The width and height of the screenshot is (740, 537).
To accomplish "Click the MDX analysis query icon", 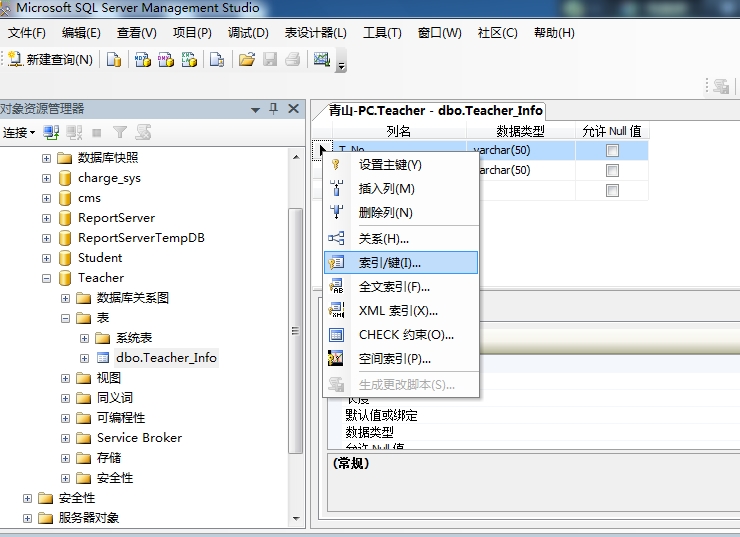I will (x=143, y=59).
